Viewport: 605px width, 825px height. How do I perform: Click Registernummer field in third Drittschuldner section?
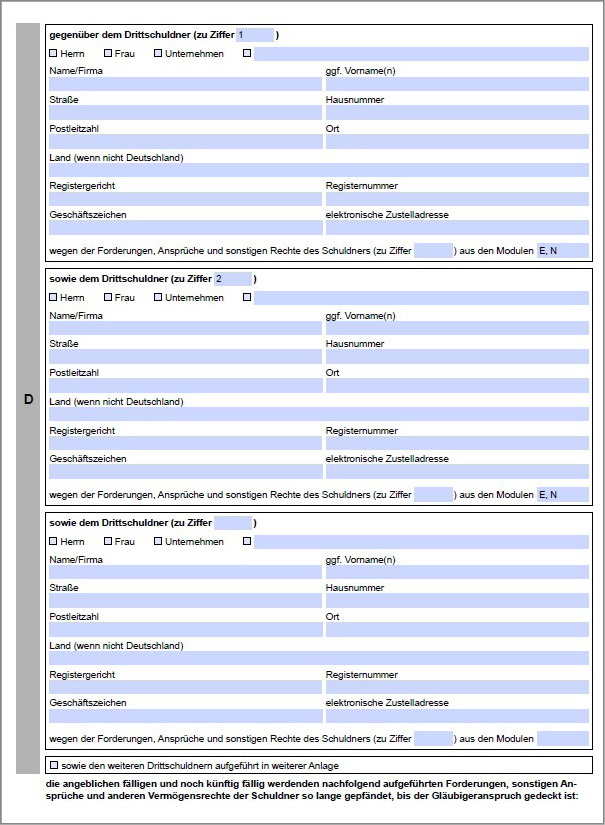tap(457, 688)
